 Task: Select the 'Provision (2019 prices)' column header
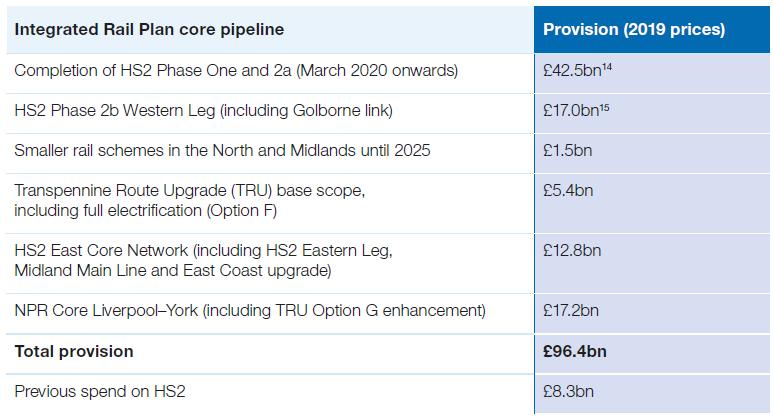pyautogui.click(x=634, y=30)
